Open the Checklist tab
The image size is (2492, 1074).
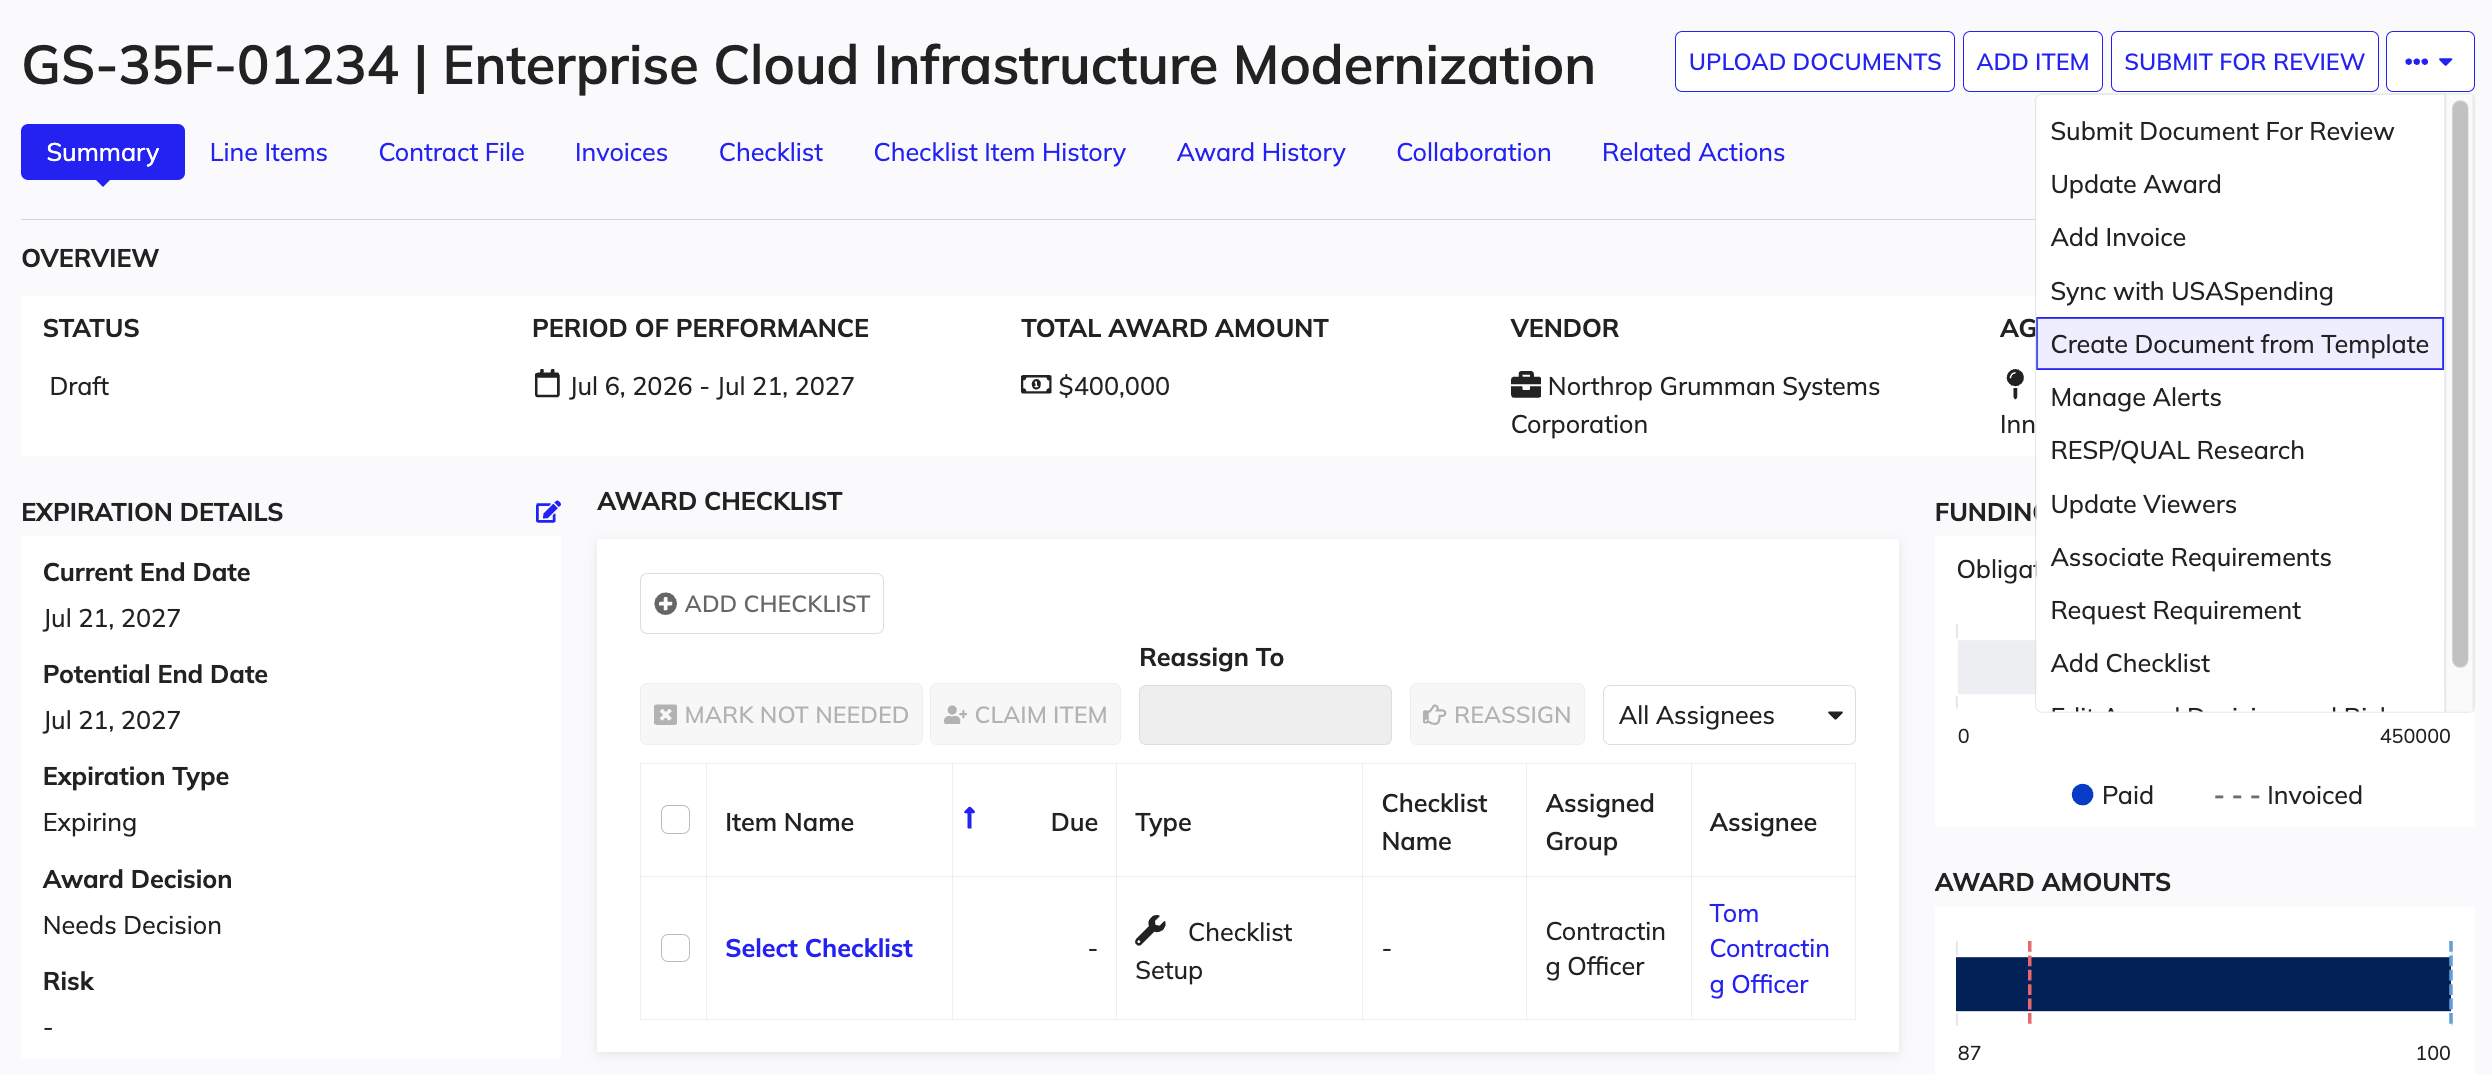tap(771, 152)
